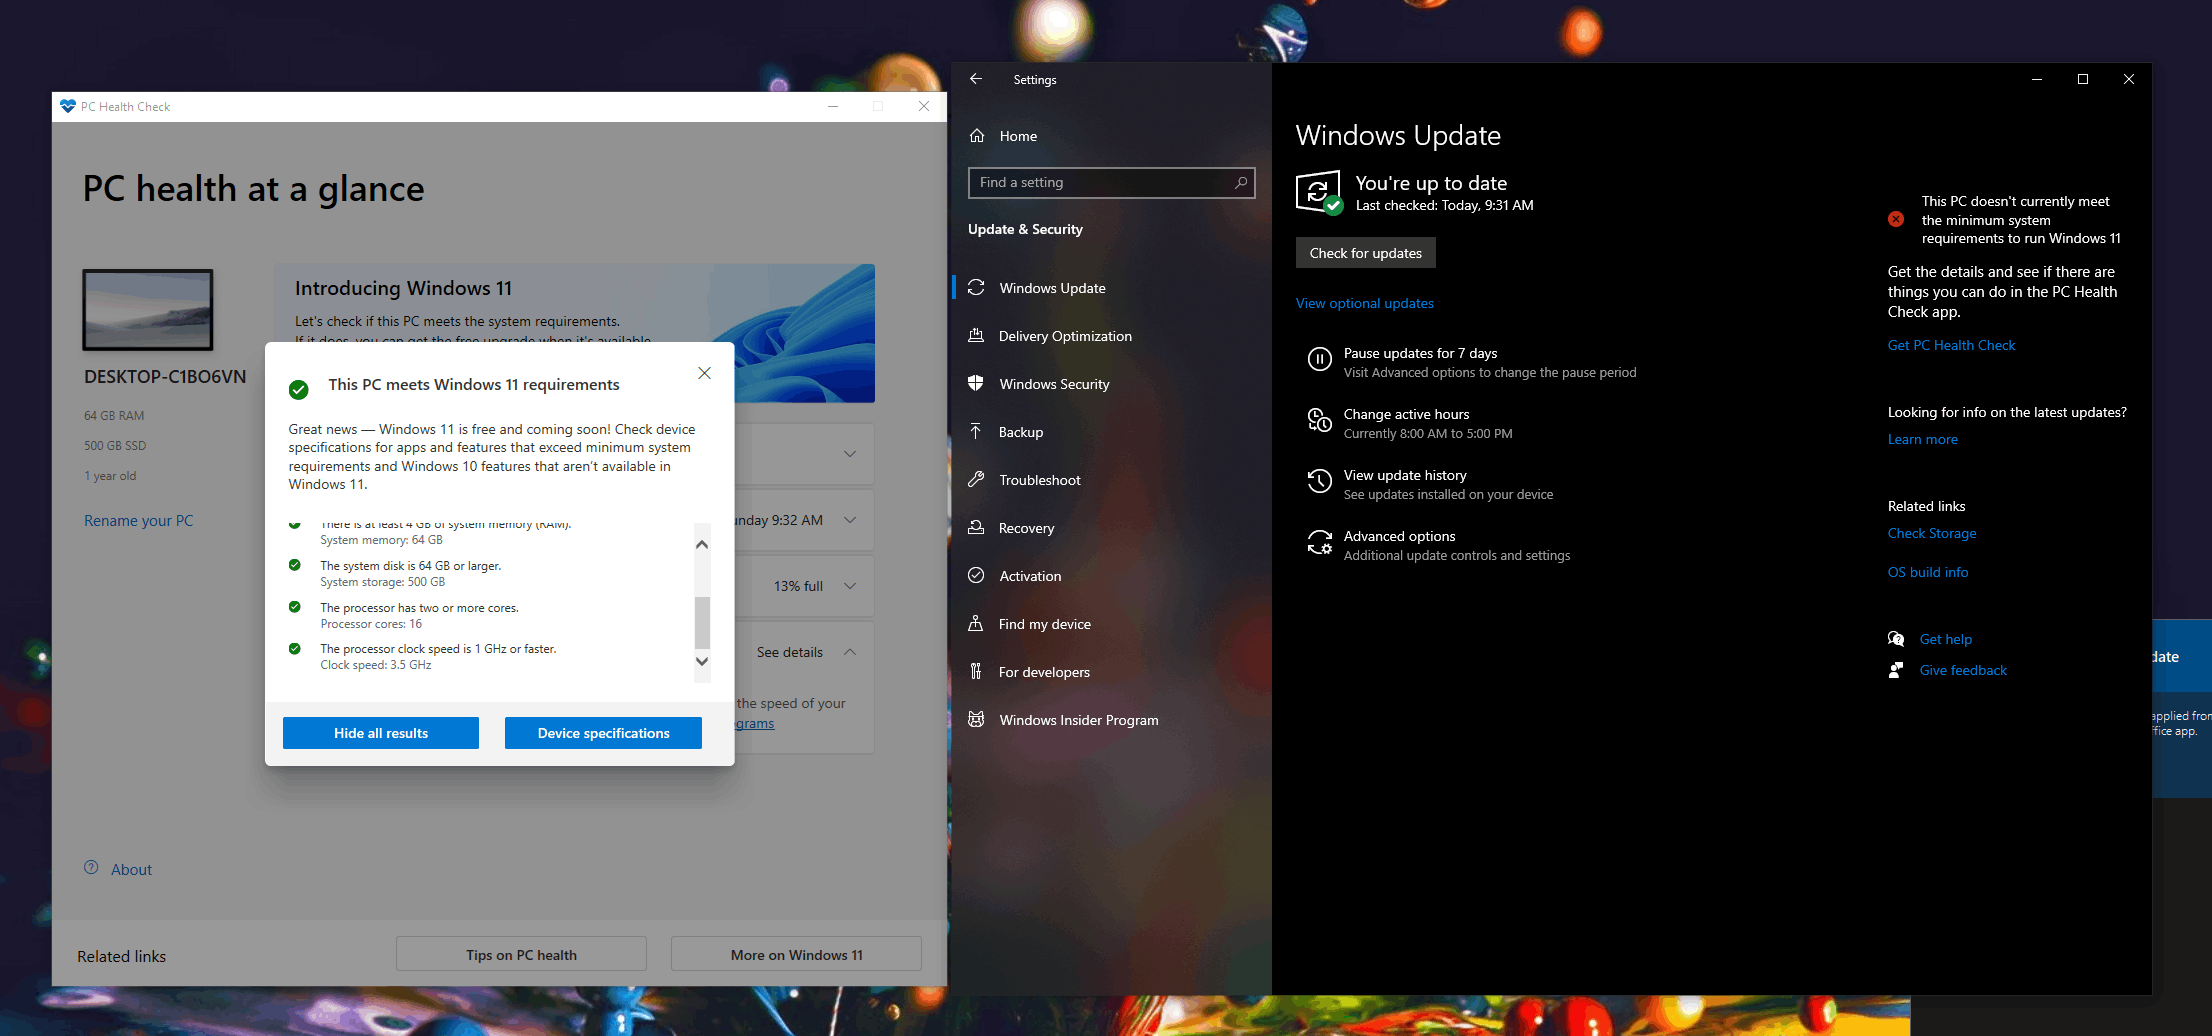Click Pause updates for 7 days
This screenshot has width=2212, height=1036.
coord(1420,353)
